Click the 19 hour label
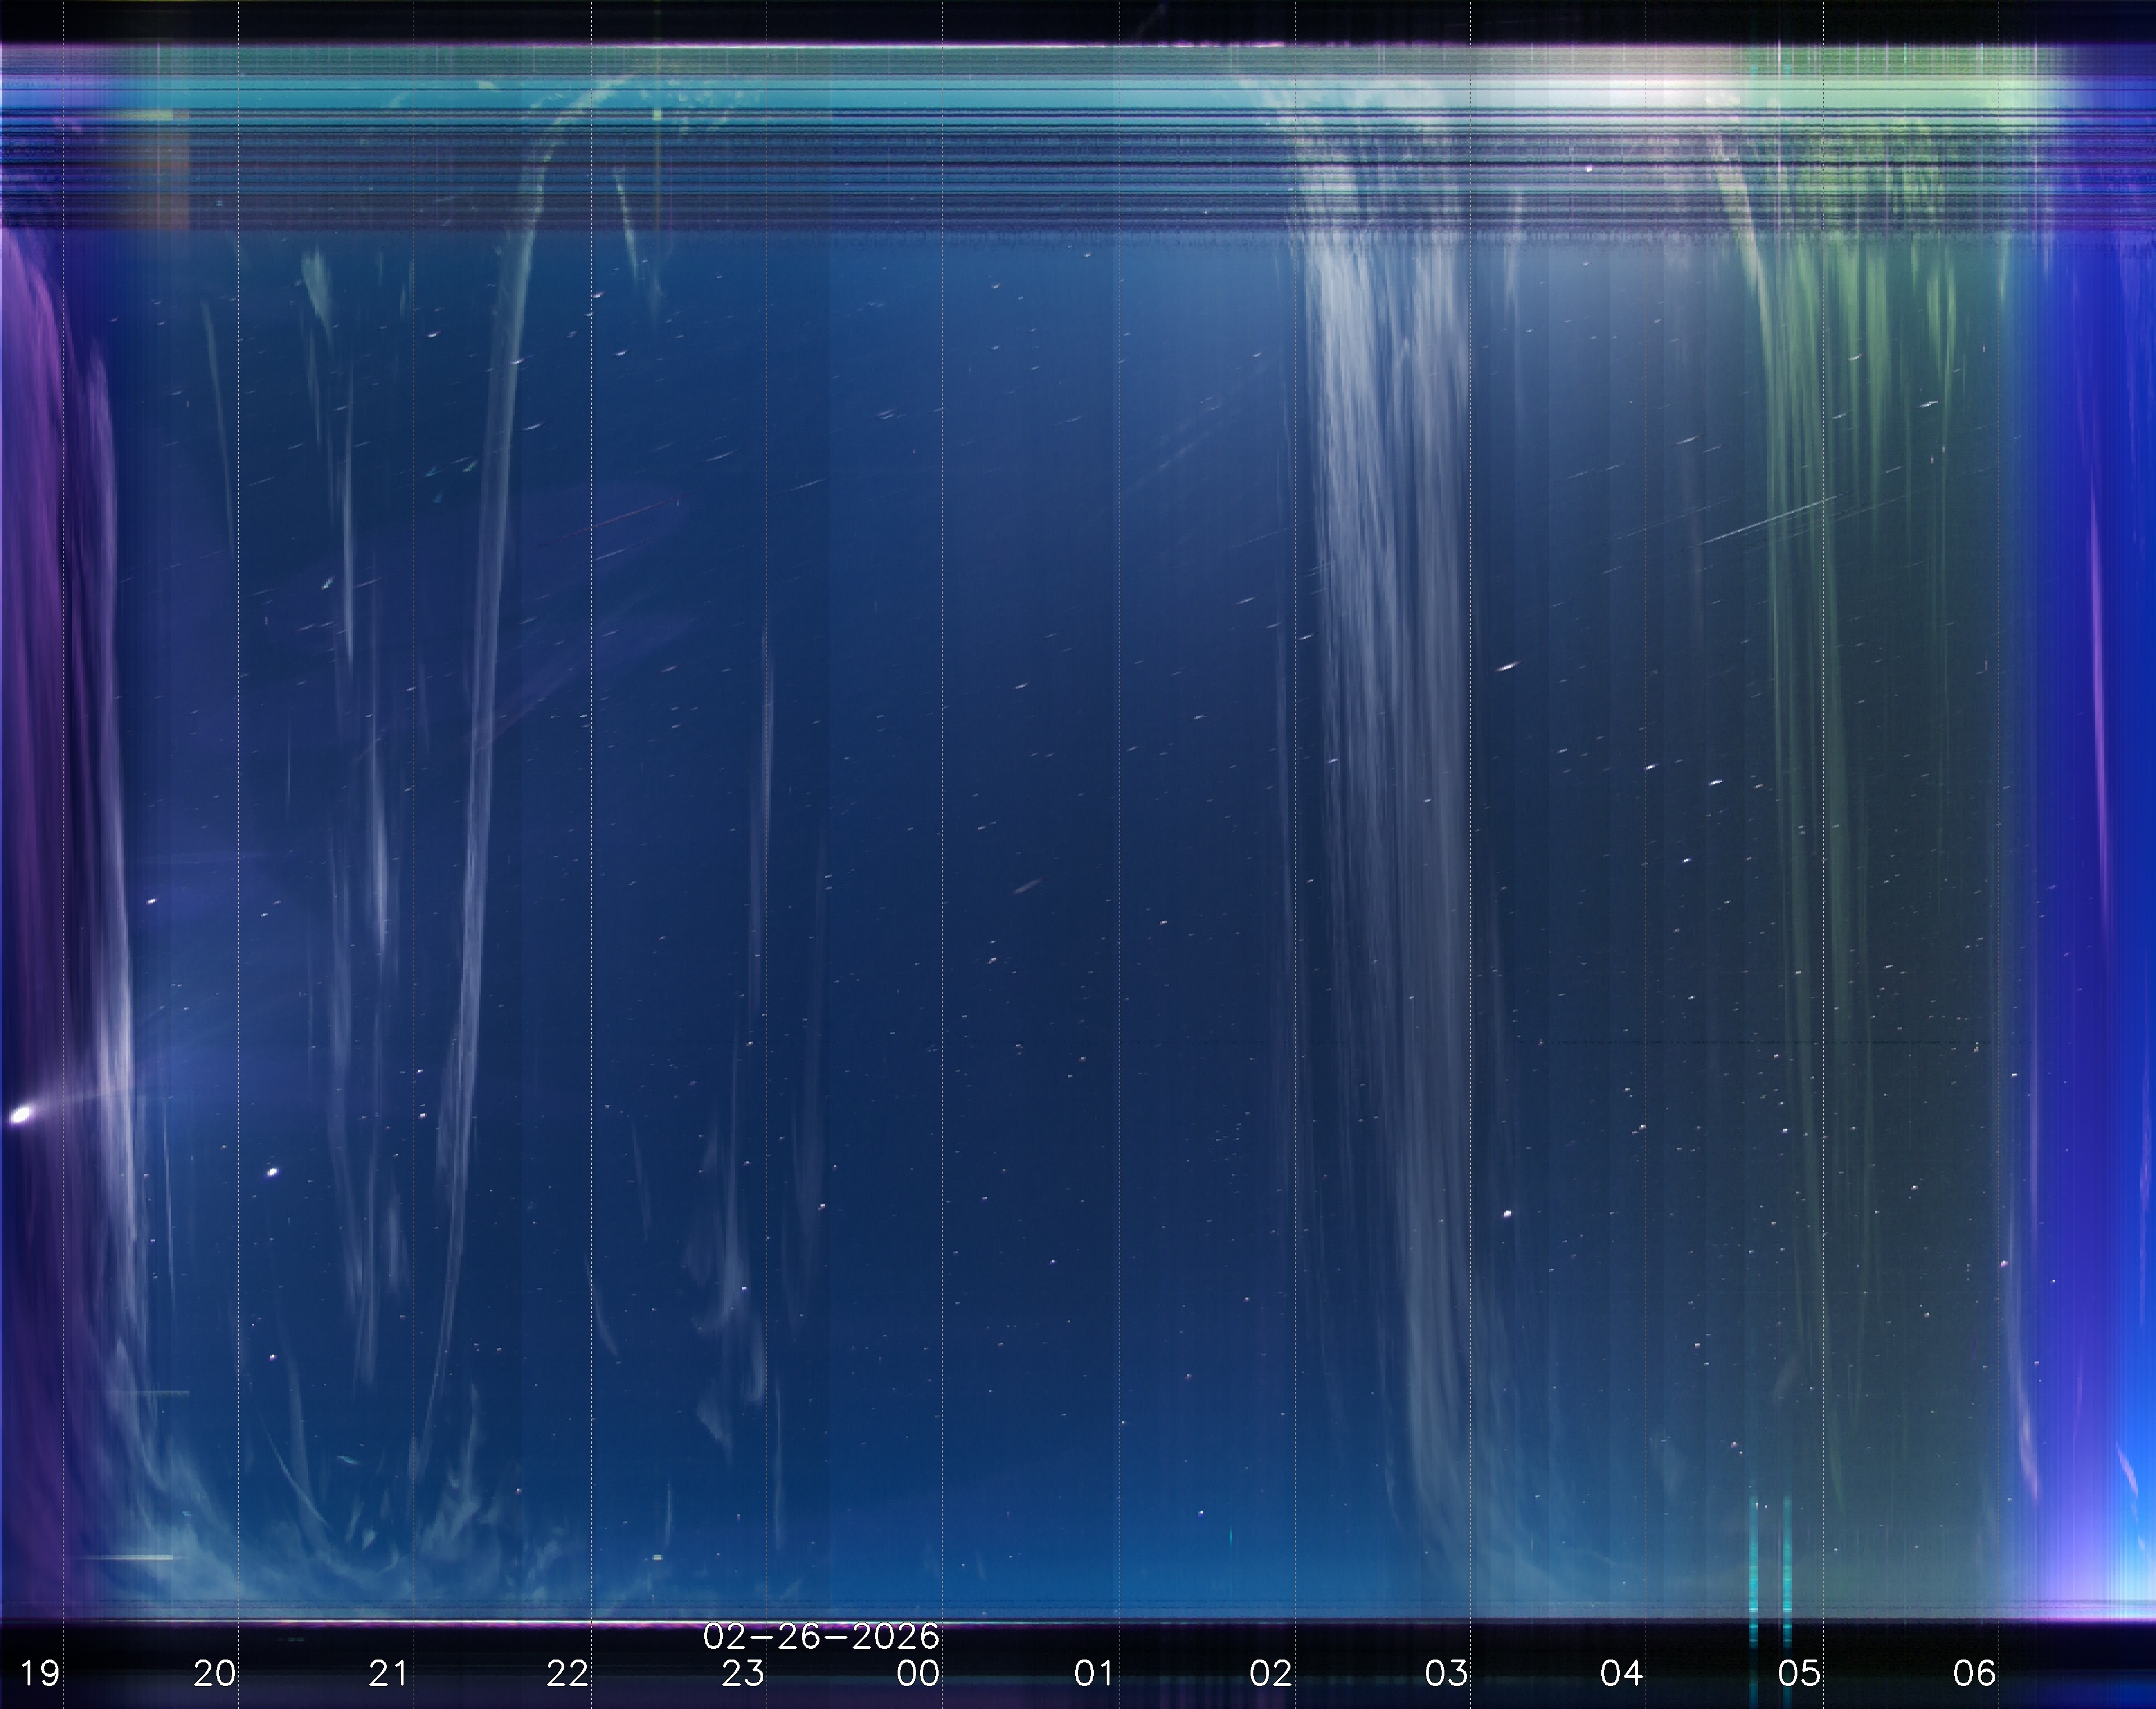 (40, 1674)
